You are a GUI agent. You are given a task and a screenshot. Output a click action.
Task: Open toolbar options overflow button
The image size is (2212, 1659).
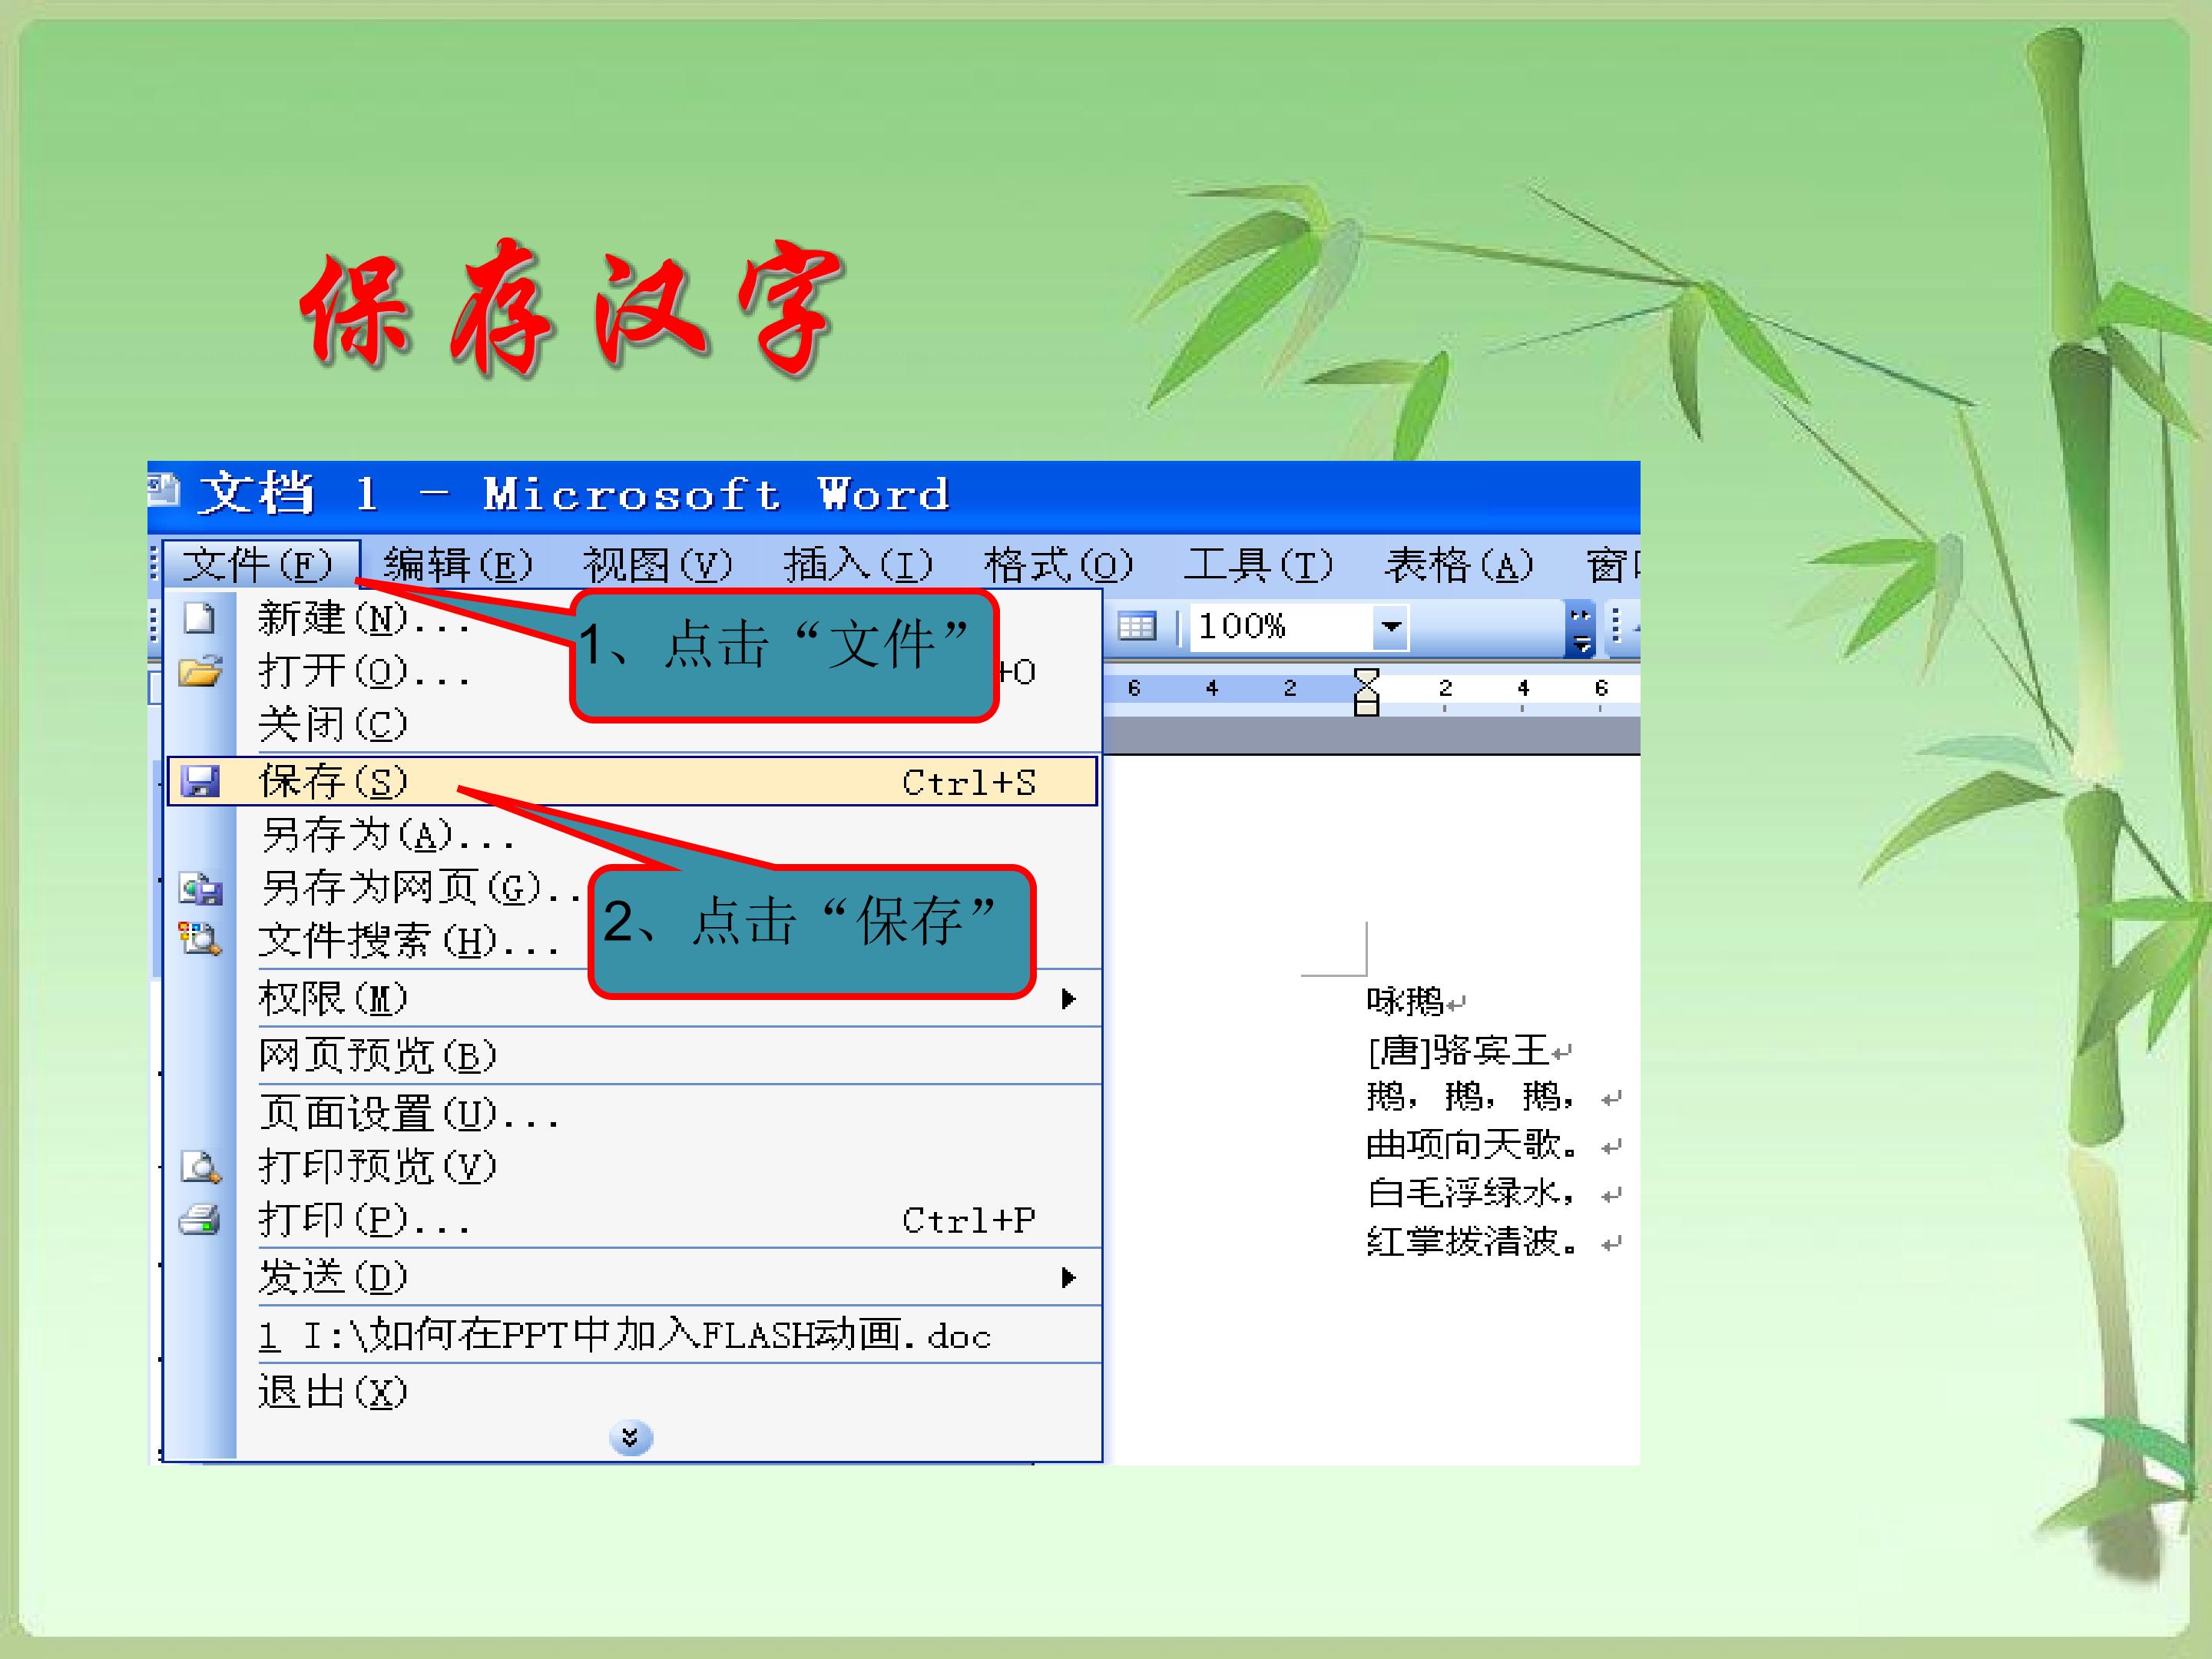(1580, 628)
